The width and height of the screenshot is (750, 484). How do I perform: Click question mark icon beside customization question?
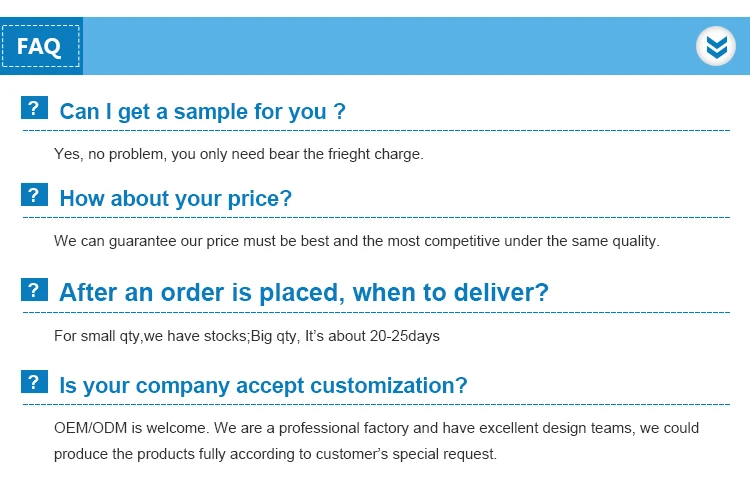(34, 382)
